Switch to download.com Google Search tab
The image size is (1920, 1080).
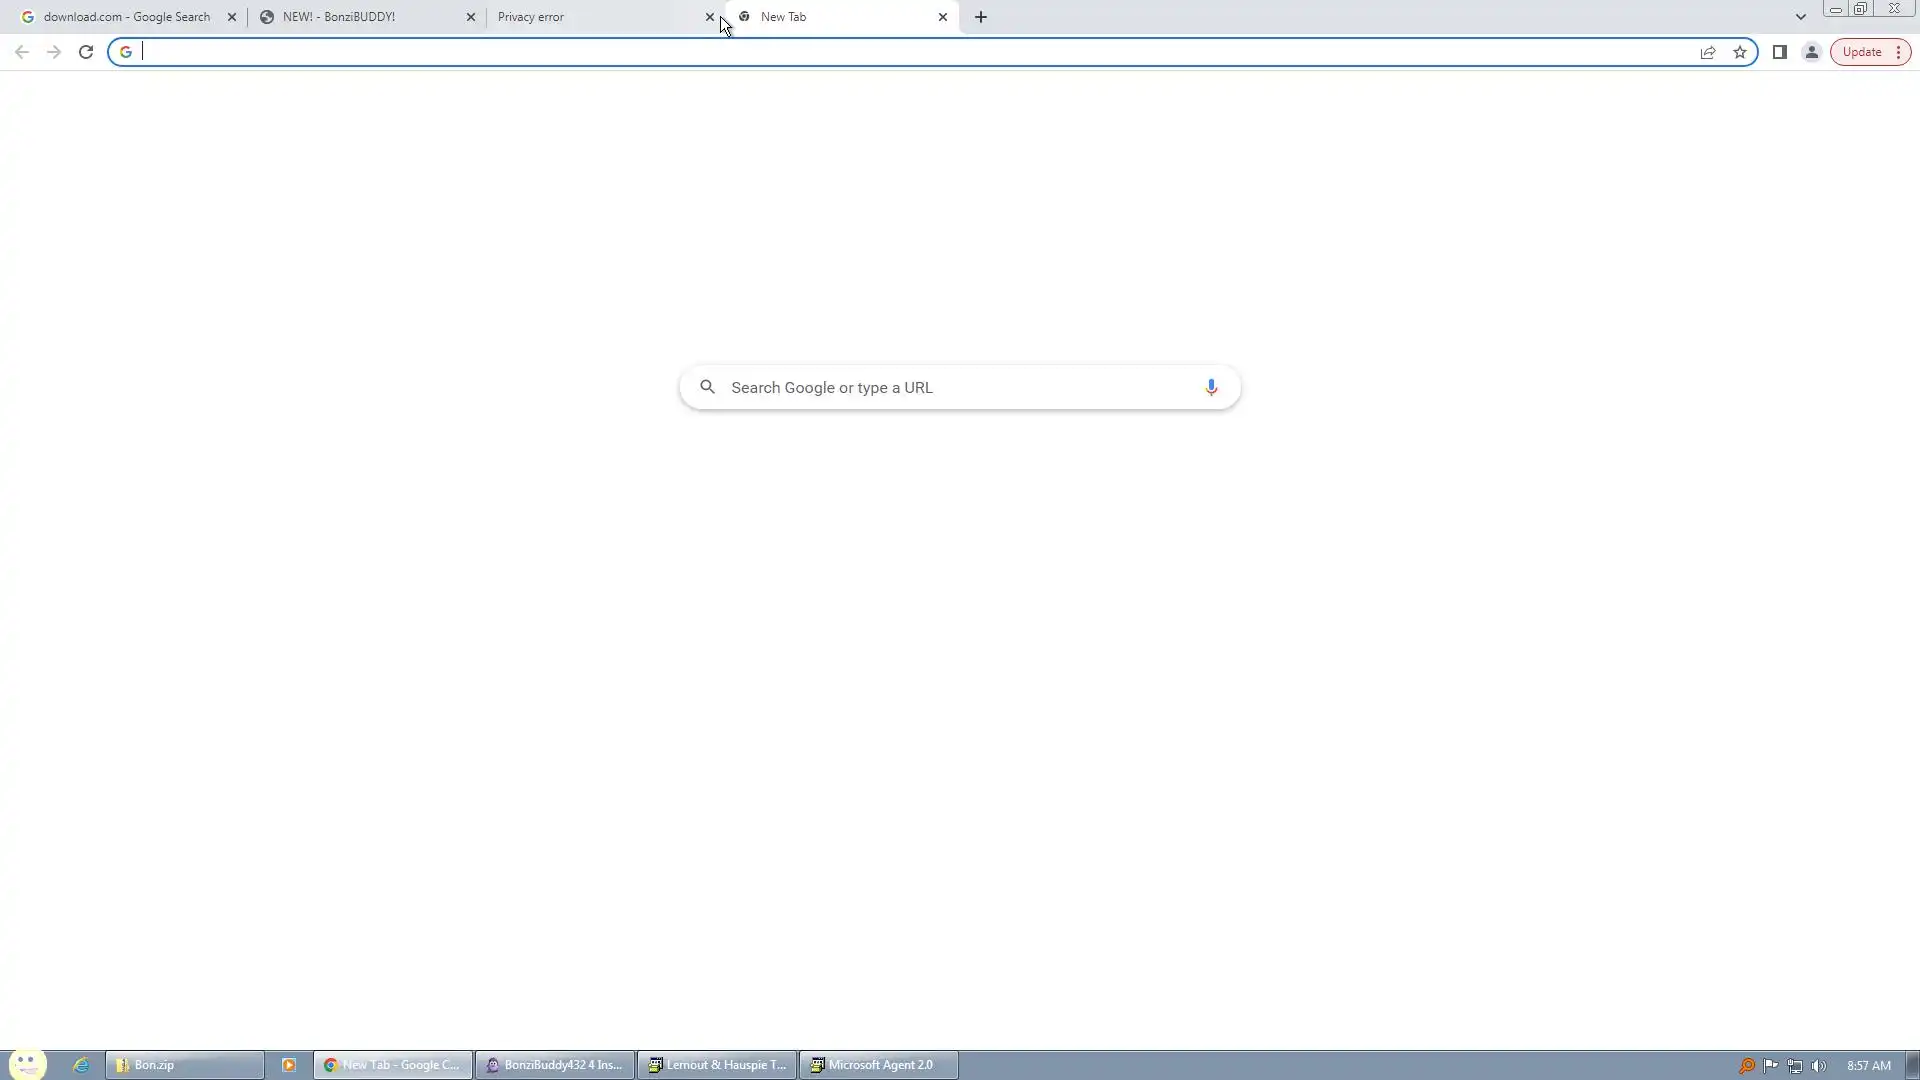click(x=126, y=17)
